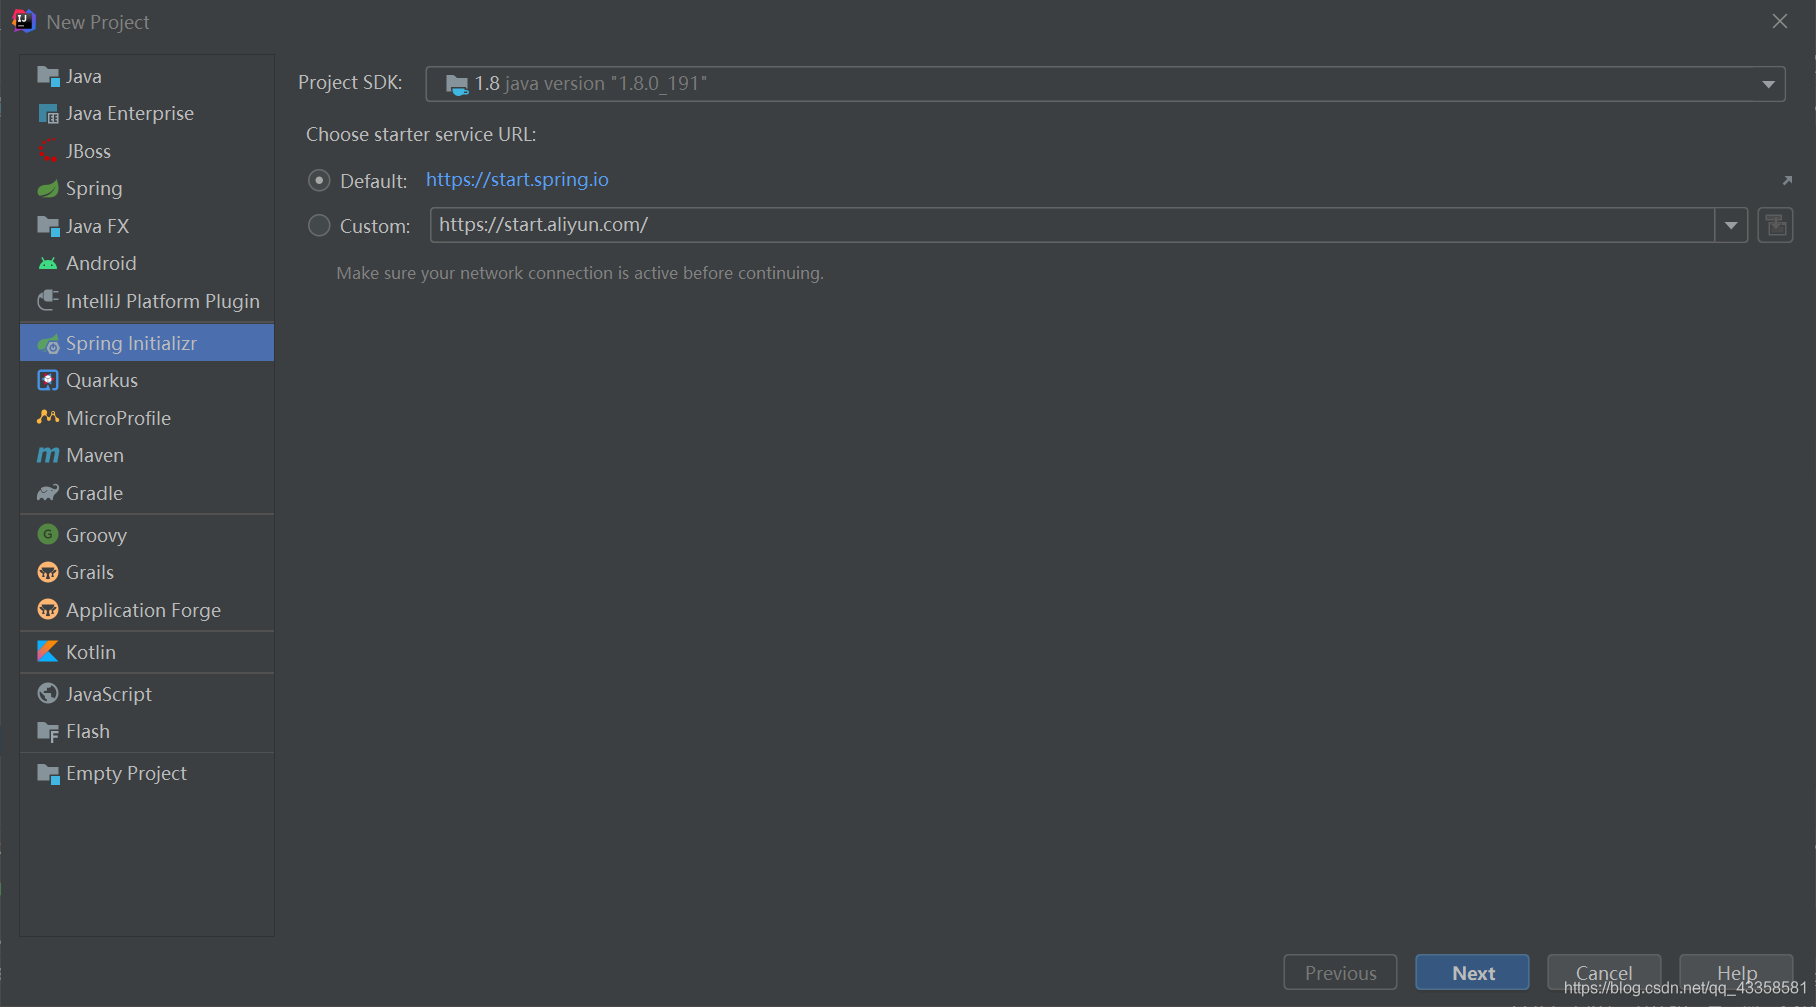Click the custom URL history button beside field
The width and height of the screenshot is (1816, 1007).
(1775, 225)
